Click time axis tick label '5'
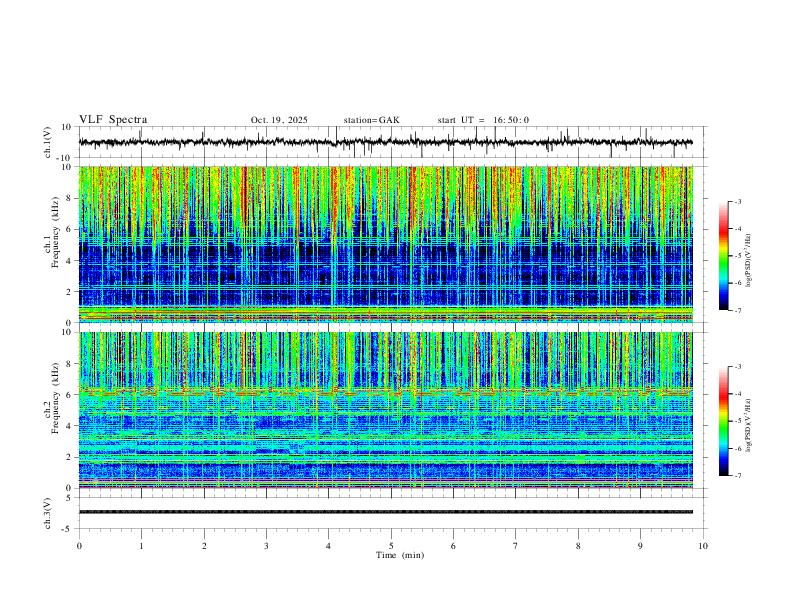Viewport: 792px width, 612px height. point(391,546)
